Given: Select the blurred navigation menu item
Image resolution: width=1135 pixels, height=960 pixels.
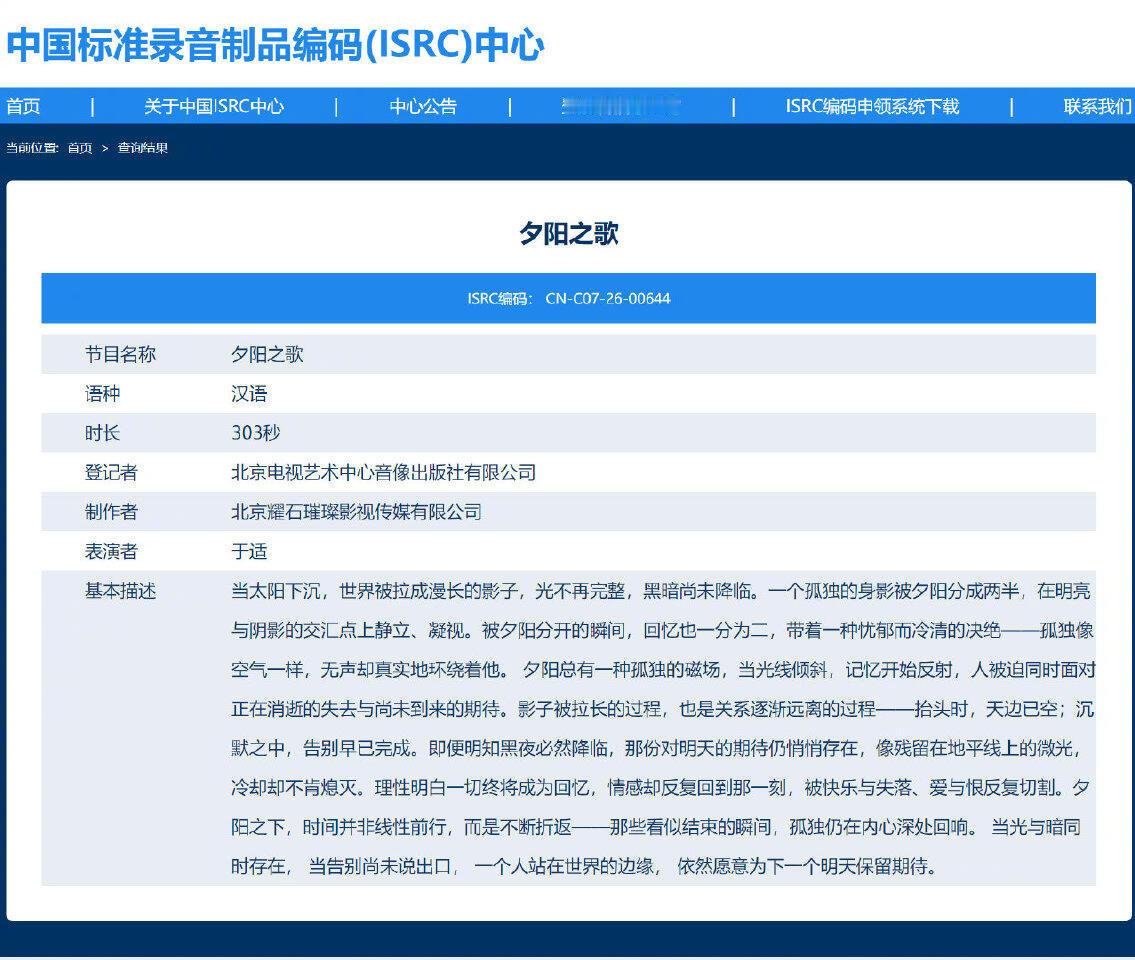Looking at the screenshot, I should pyautogui.click(x=621, y=106).
